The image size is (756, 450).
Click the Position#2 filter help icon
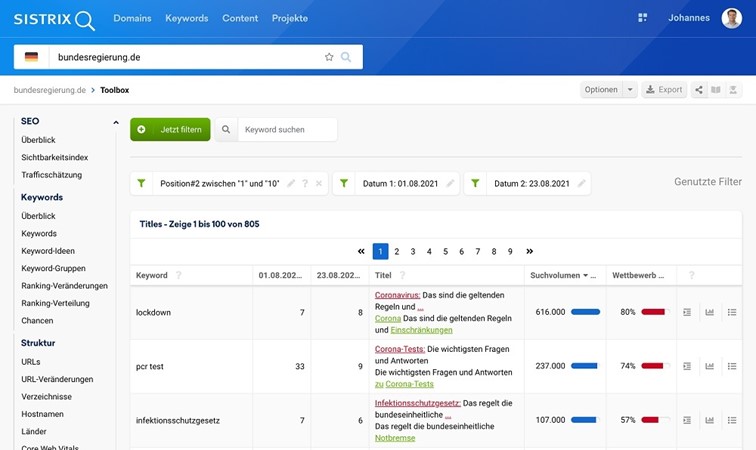point(305,183)
